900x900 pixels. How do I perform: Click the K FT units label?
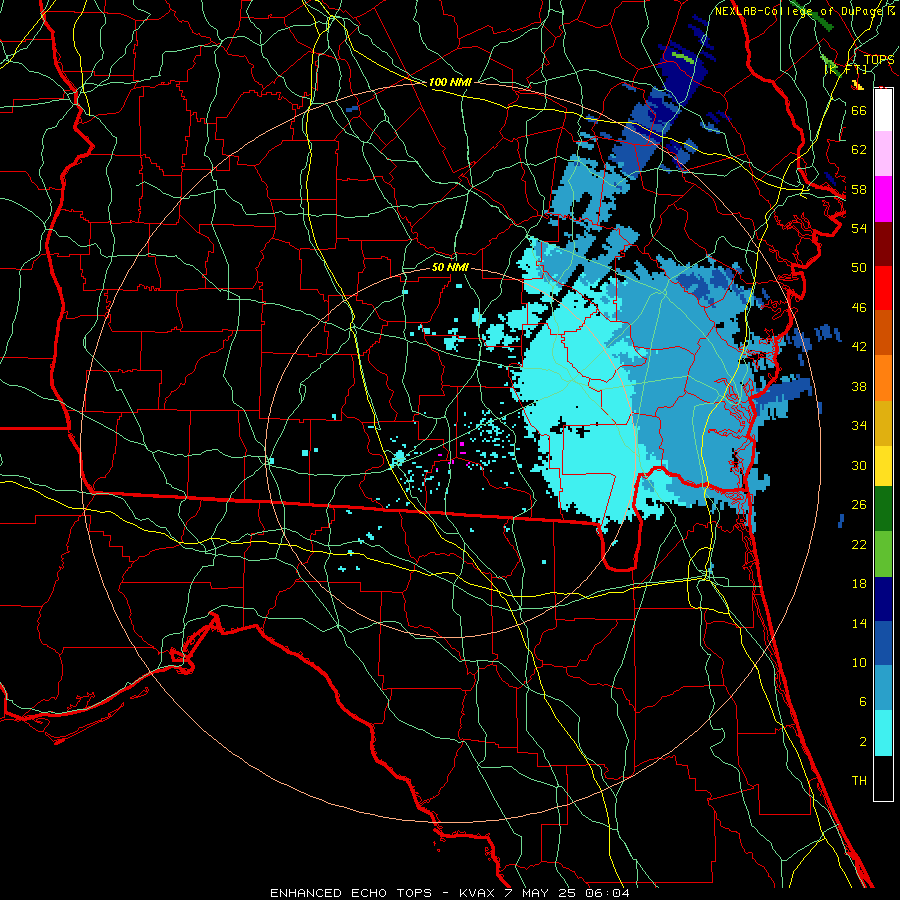tap(845, 69)
